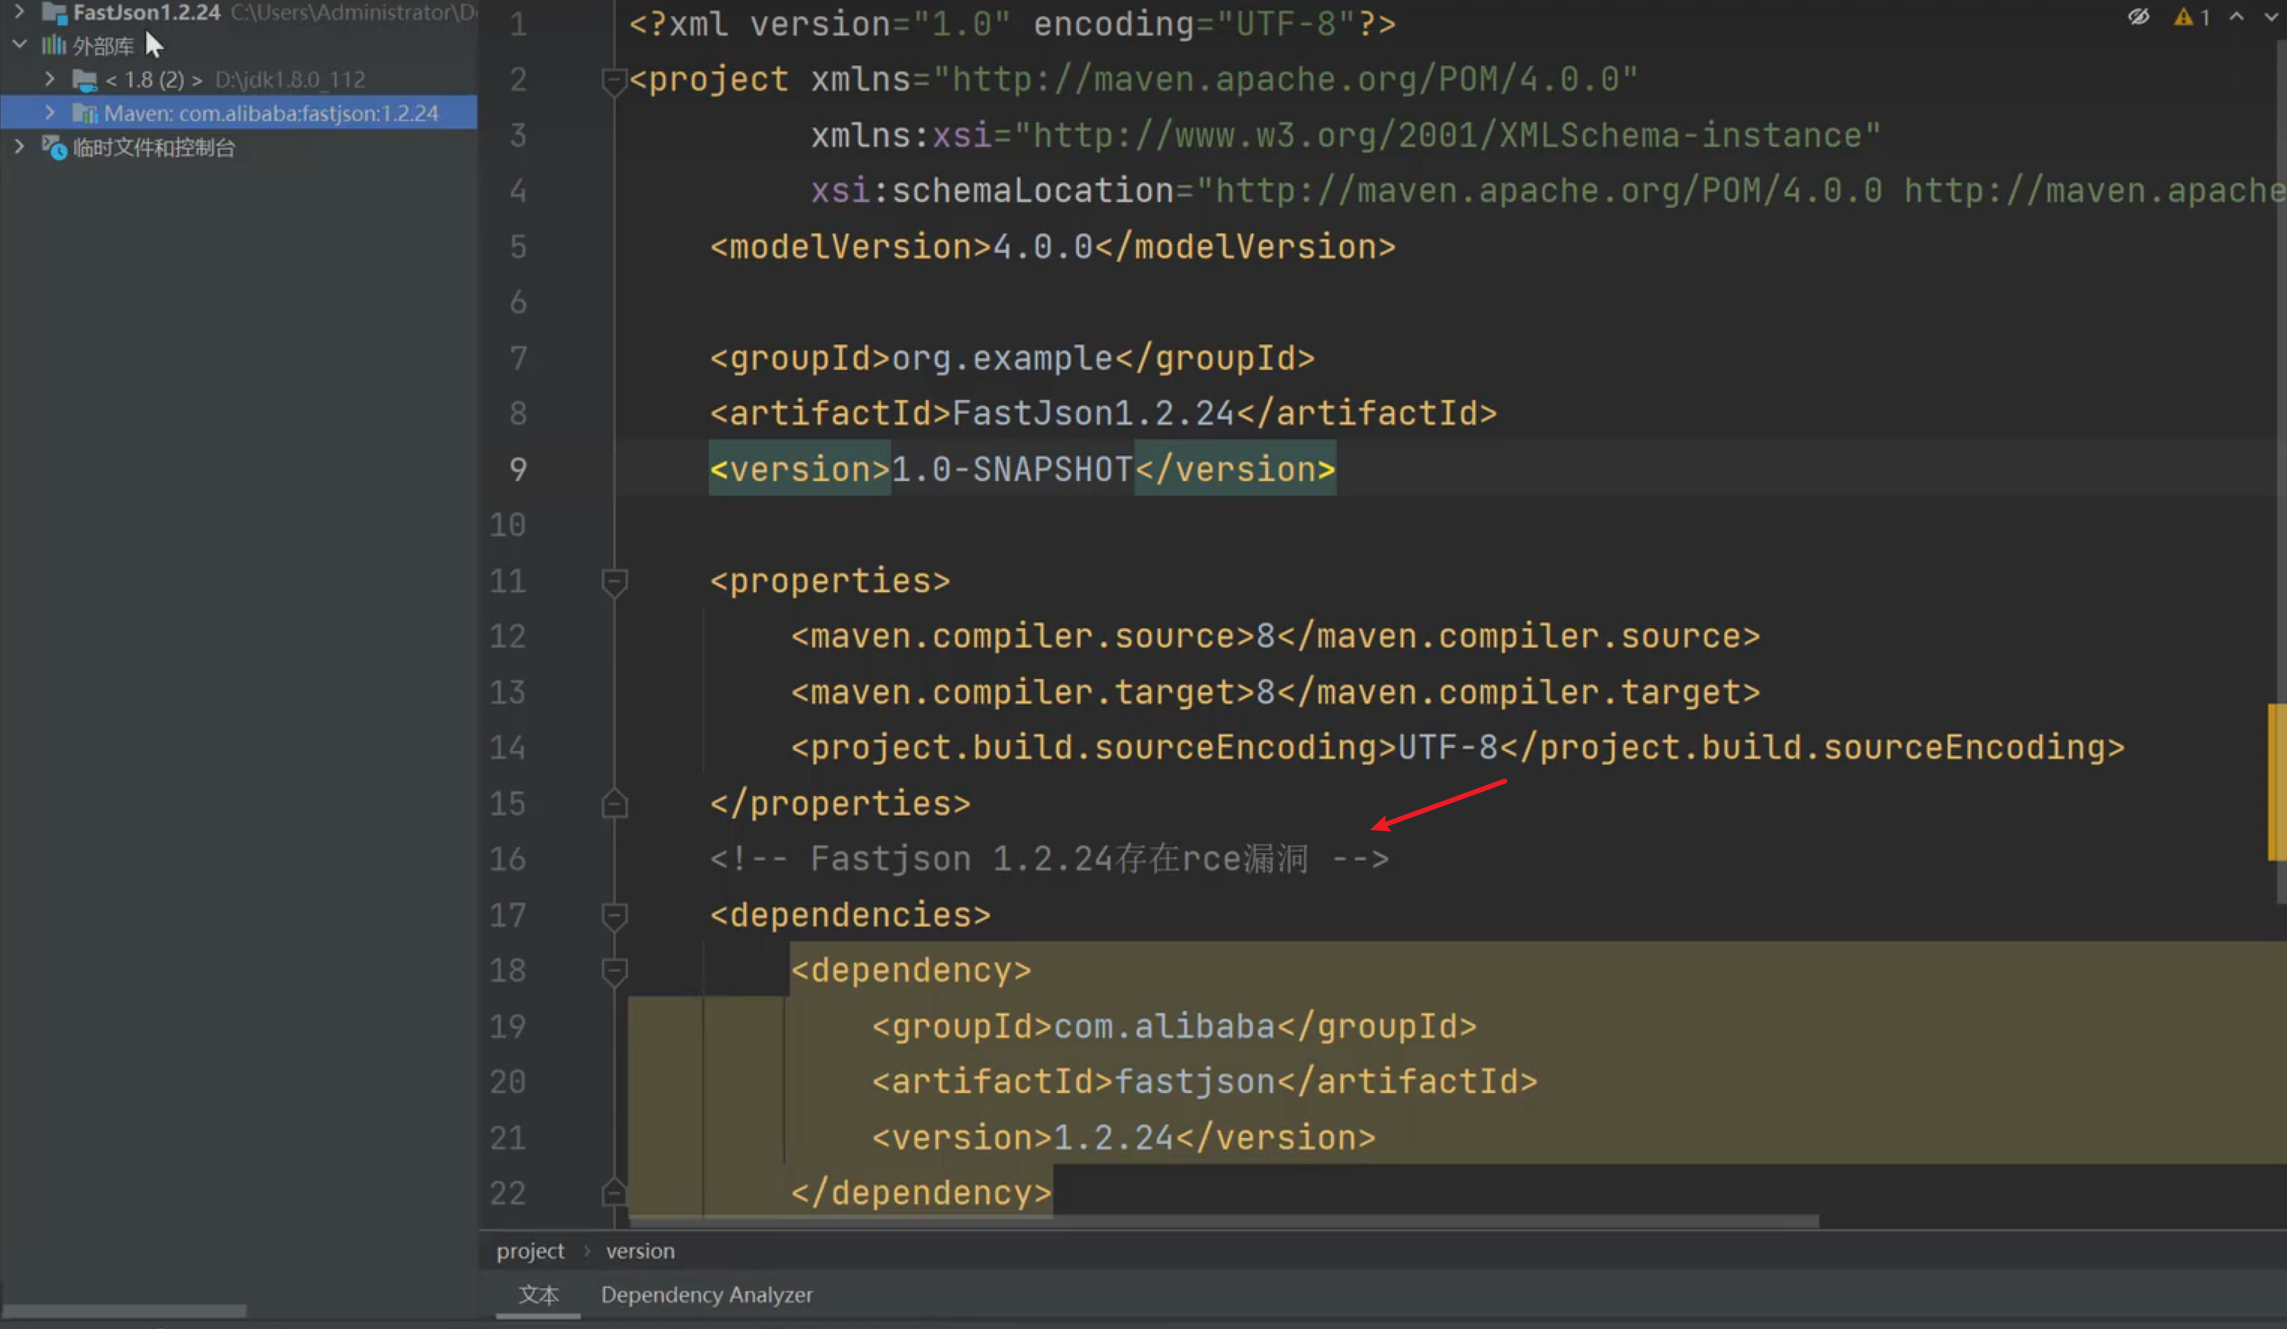Click the project breadcrumb item

pos(530,1250)
